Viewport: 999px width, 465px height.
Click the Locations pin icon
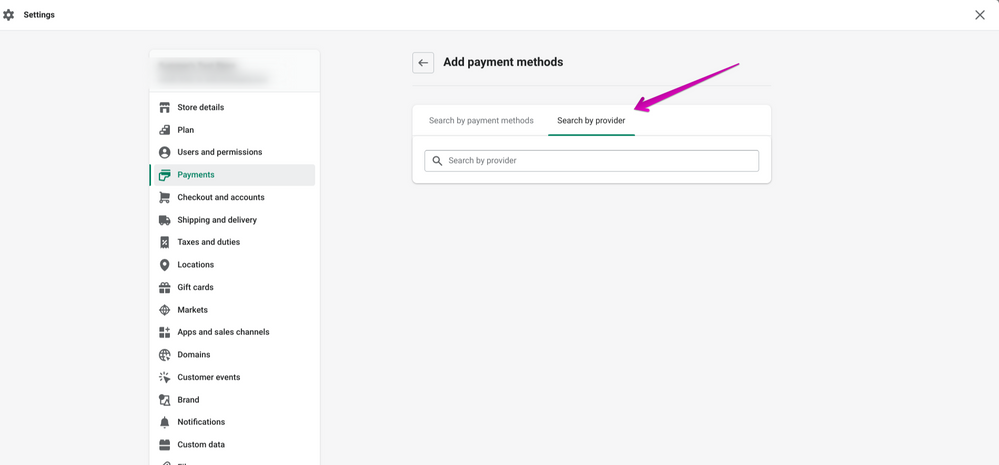pos(165,265)
